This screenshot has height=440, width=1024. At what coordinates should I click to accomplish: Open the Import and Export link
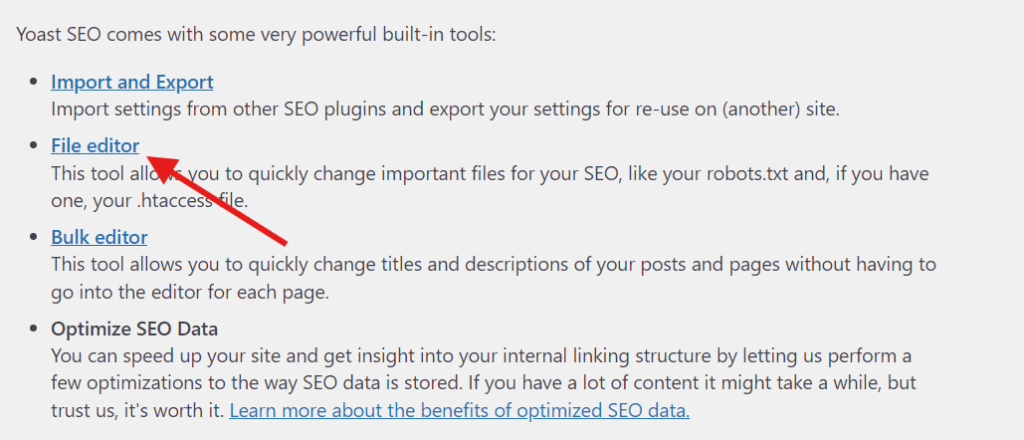(x=132, y=82)
